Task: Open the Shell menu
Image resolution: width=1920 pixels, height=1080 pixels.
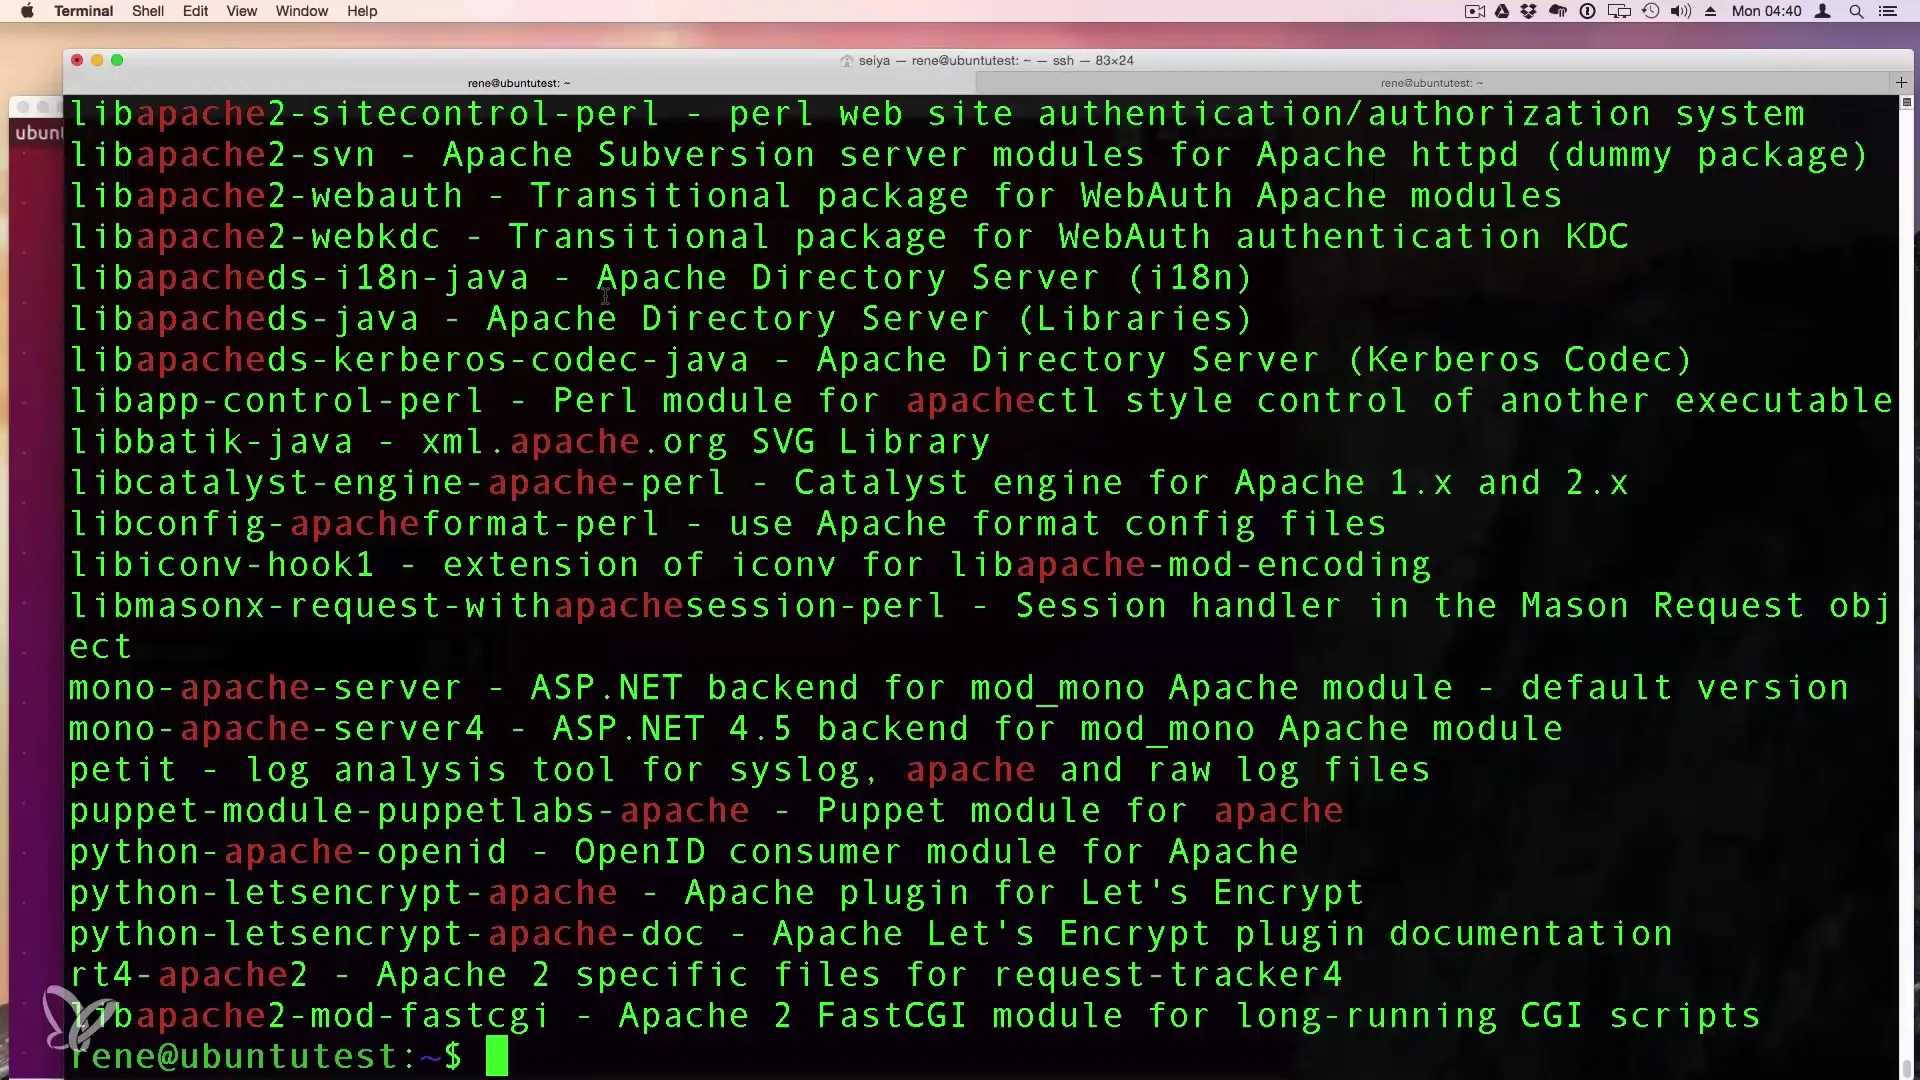Action: click(x=148, y=11)
